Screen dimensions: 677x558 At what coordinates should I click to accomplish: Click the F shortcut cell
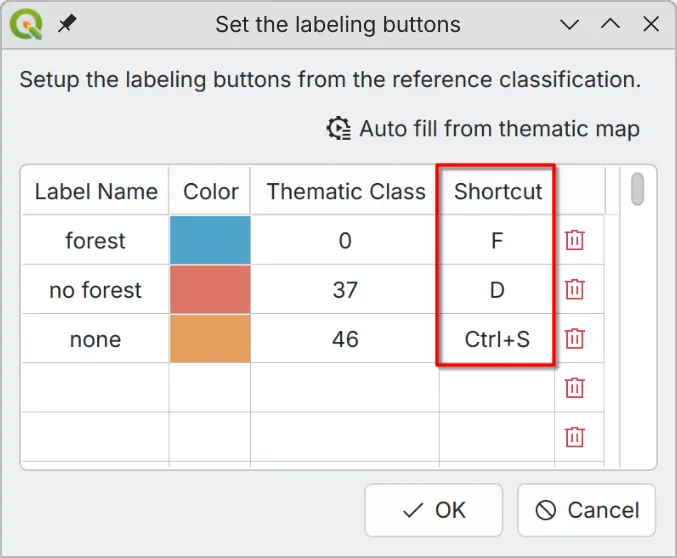[497, 240]
